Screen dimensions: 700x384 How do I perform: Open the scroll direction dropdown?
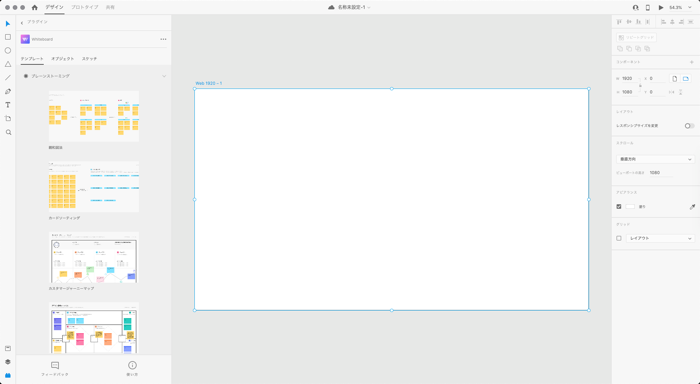point(655,159)
